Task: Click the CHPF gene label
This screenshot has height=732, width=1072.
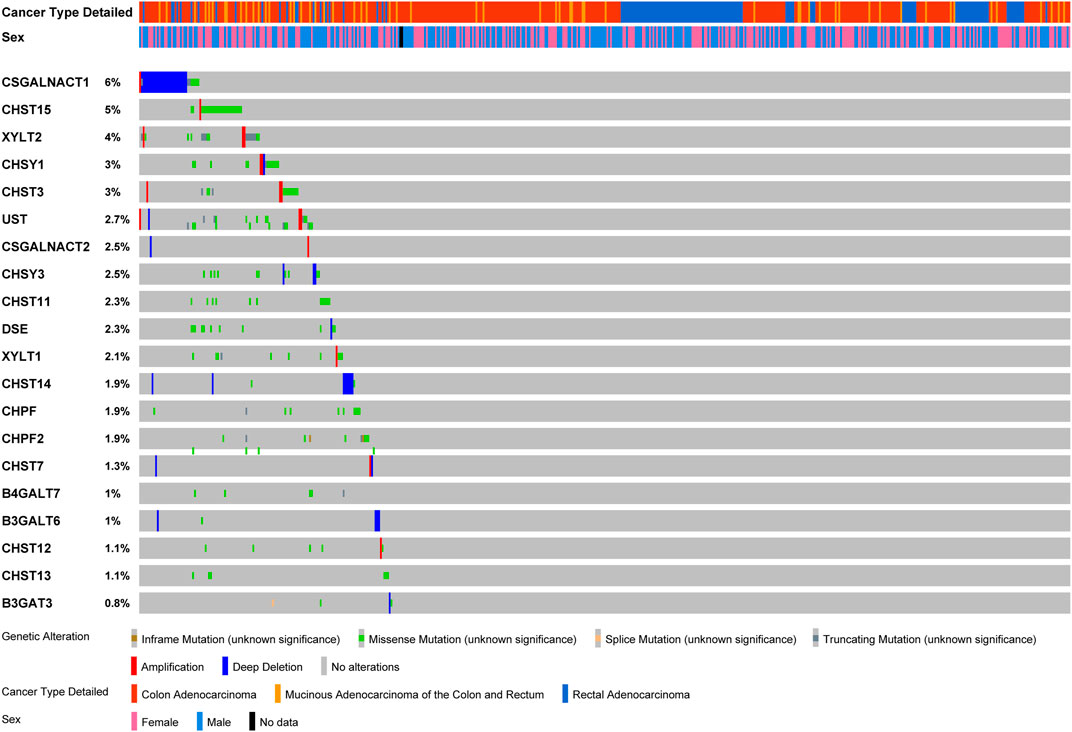Action: point(19,411)
